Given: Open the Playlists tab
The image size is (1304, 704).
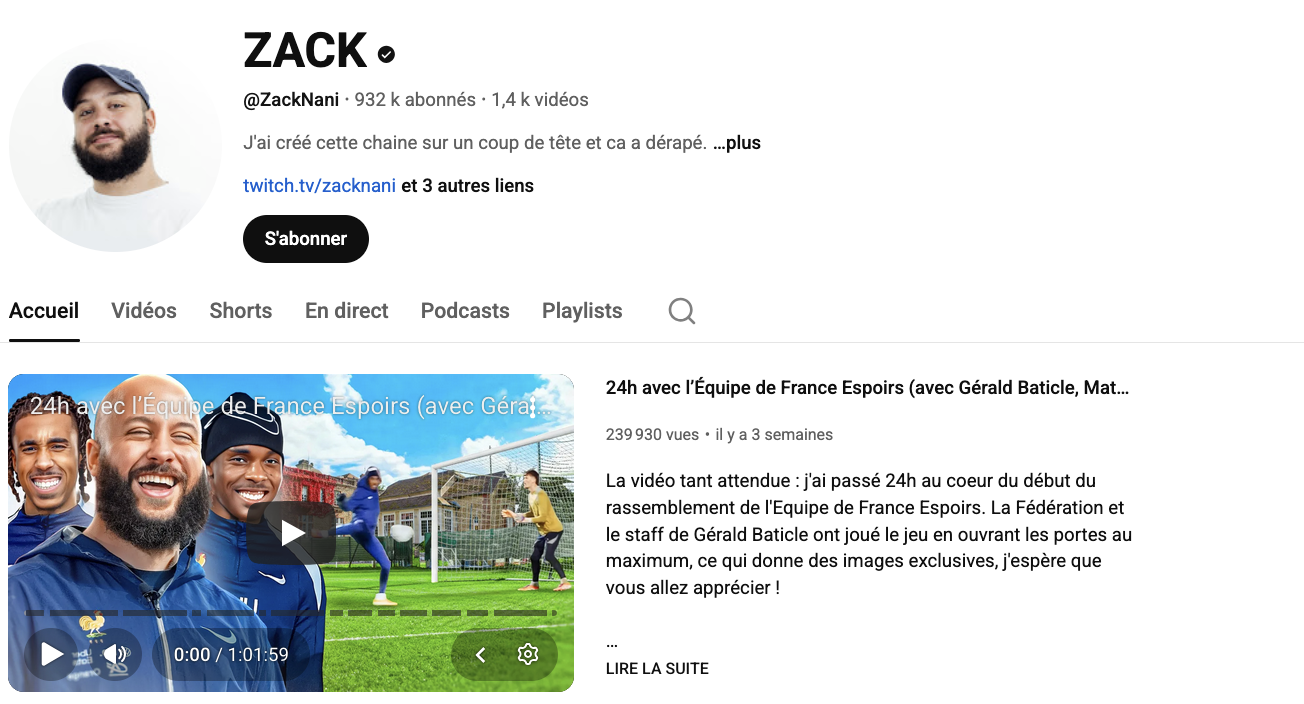Looking at the screenshot, I should point(582,311).
